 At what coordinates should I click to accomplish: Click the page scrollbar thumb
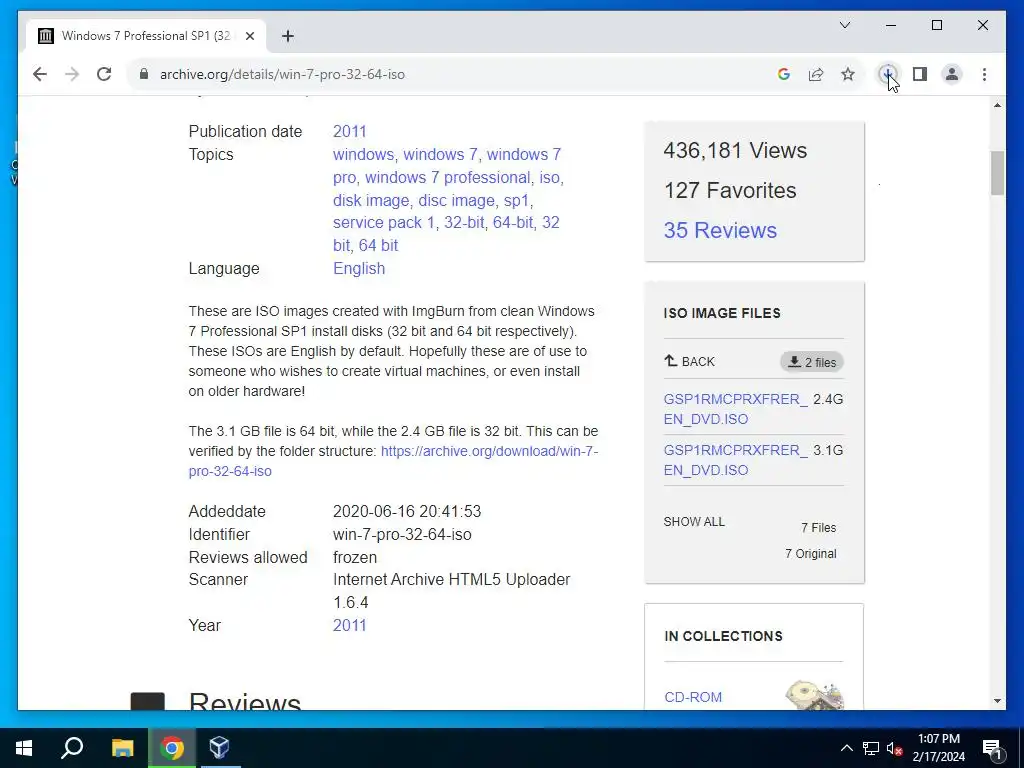click(x=997, y=173)
